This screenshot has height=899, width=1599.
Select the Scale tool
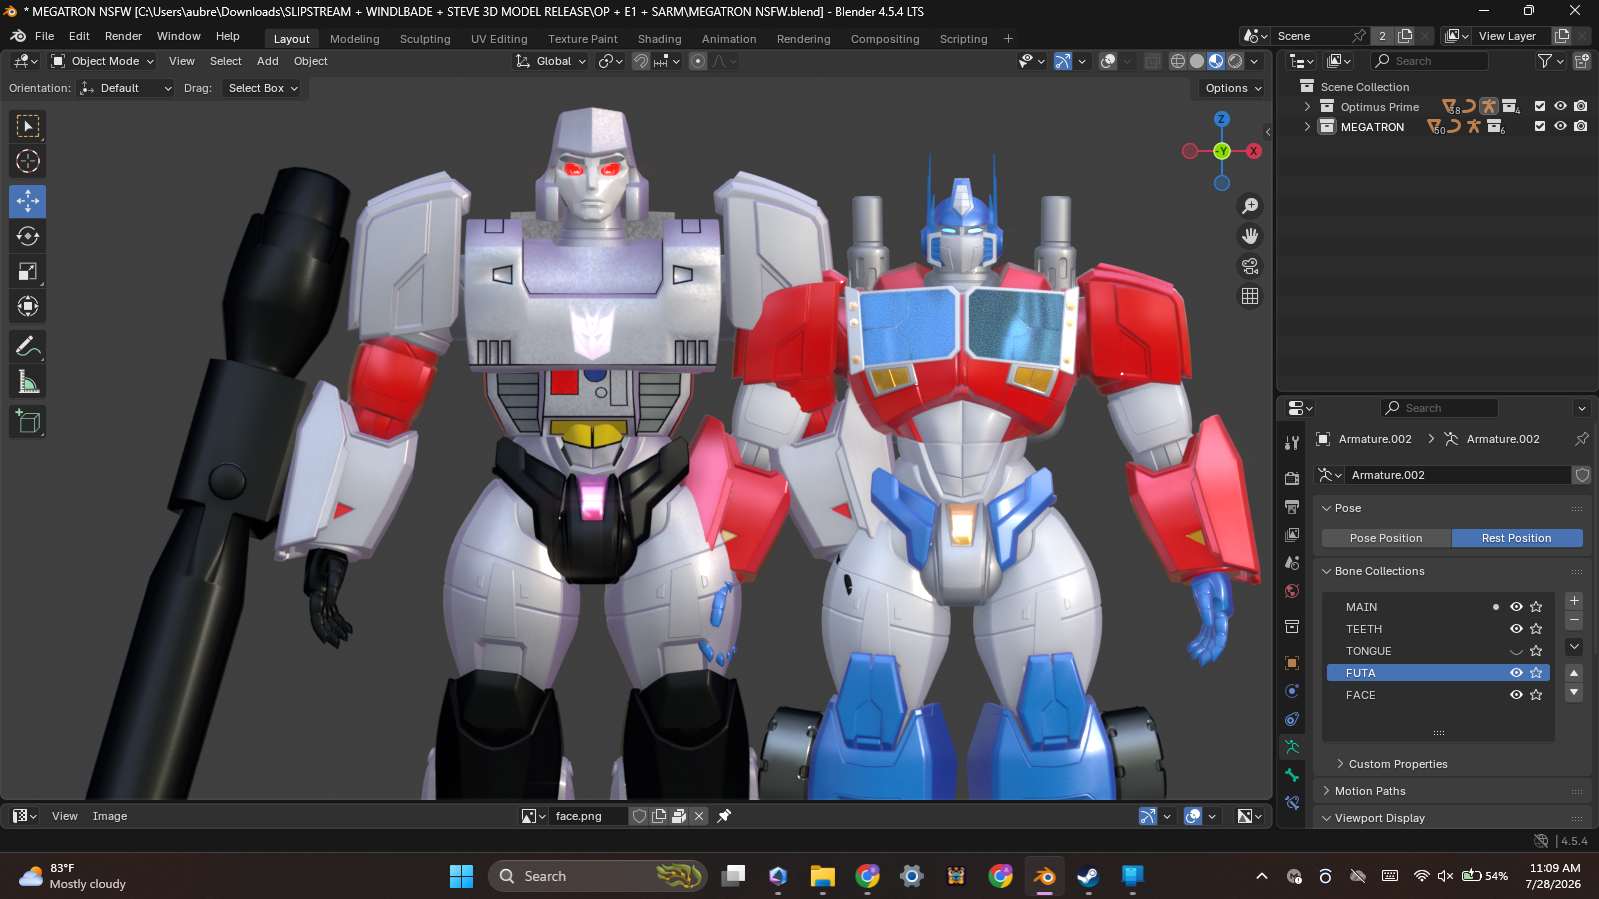[28, 271]
